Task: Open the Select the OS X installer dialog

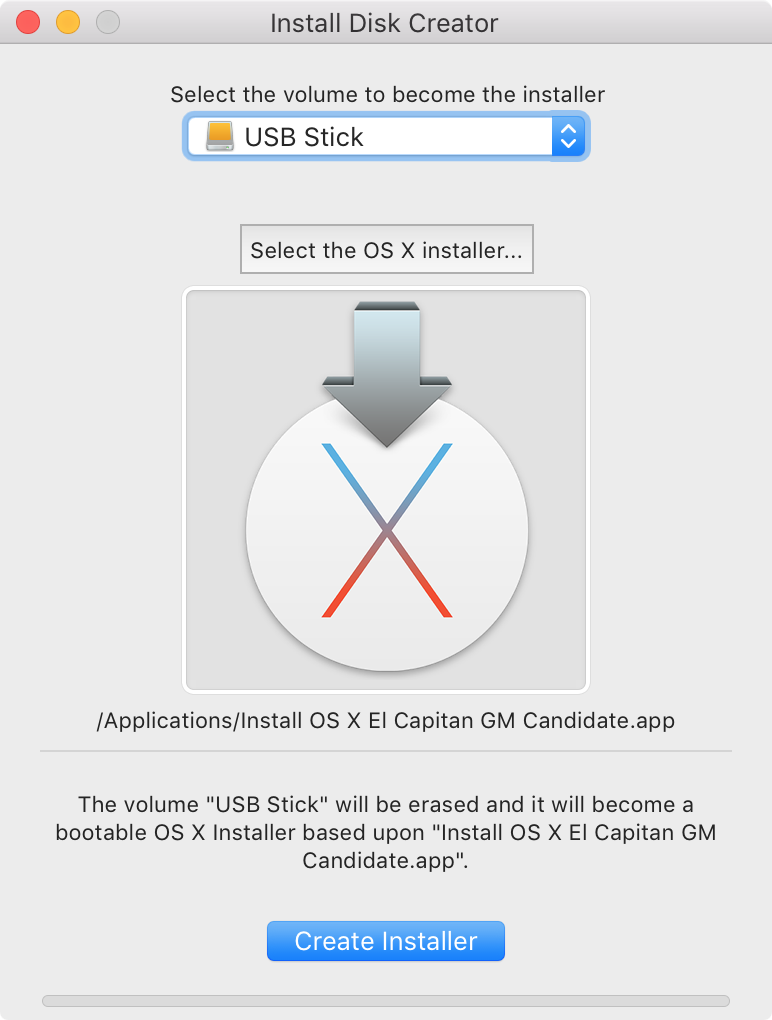Action: click(x=386, y=249)
